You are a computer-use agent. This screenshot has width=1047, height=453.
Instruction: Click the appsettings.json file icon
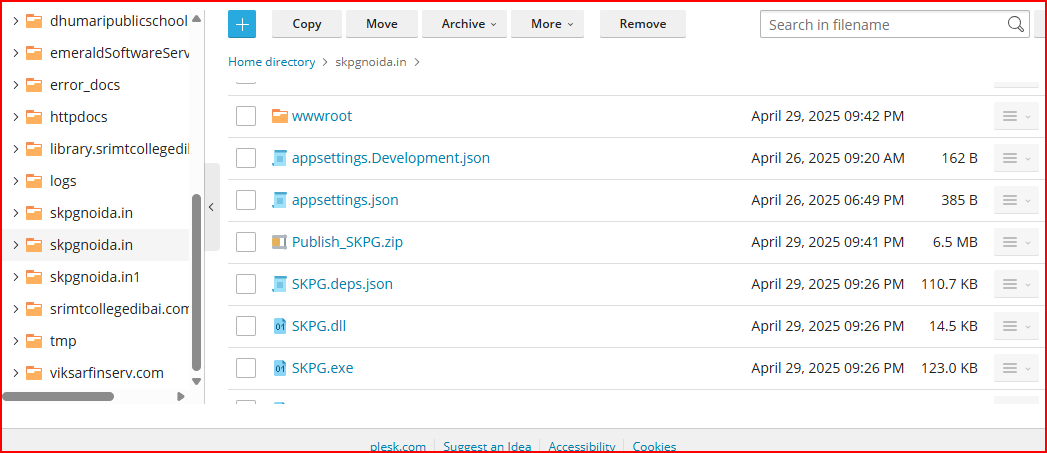279,200
